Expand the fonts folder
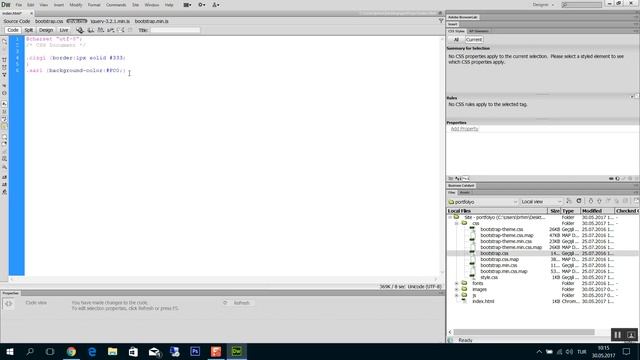 (x=456, y=283)
